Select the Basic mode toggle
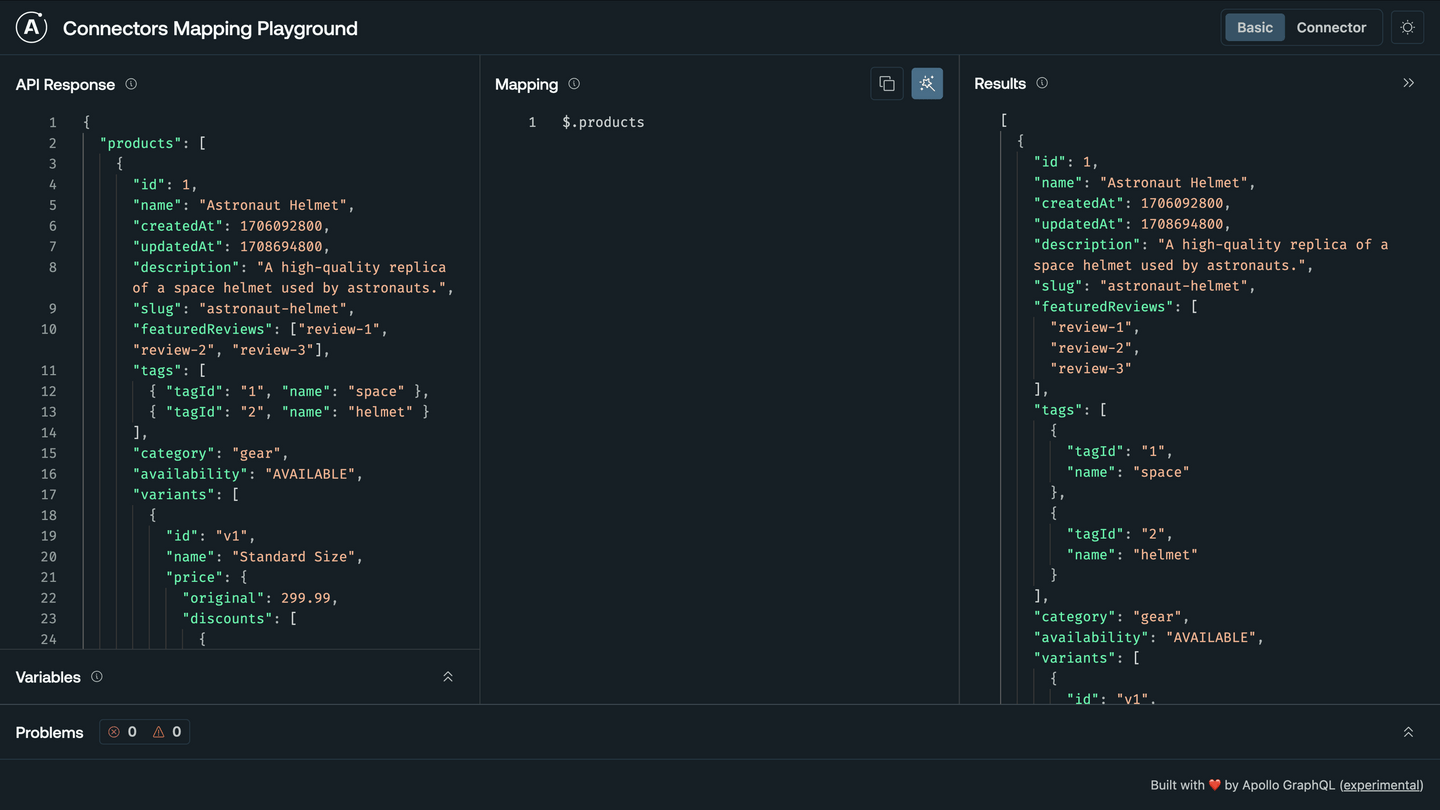 coord(1254,27)
